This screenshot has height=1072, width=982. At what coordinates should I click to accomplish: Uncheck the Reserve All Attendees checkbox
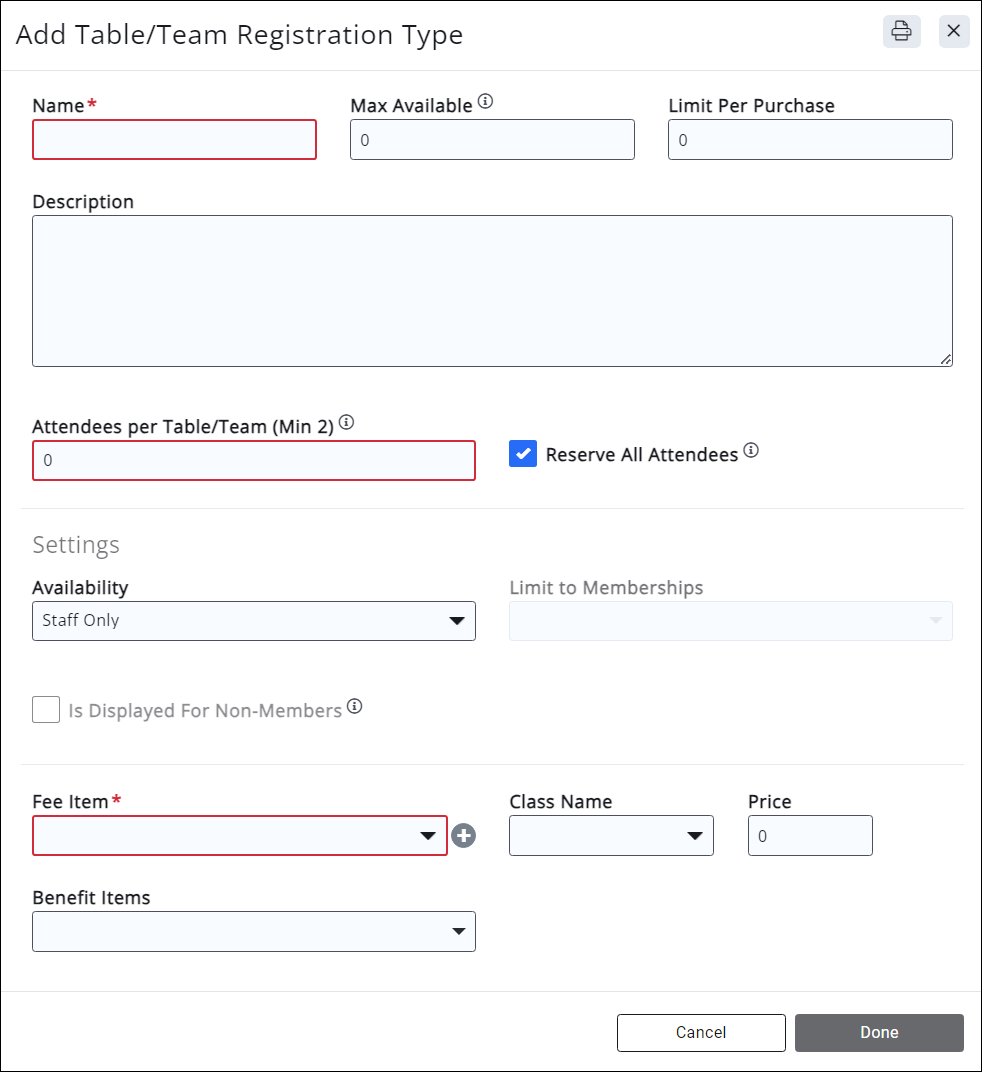[523, 454]
